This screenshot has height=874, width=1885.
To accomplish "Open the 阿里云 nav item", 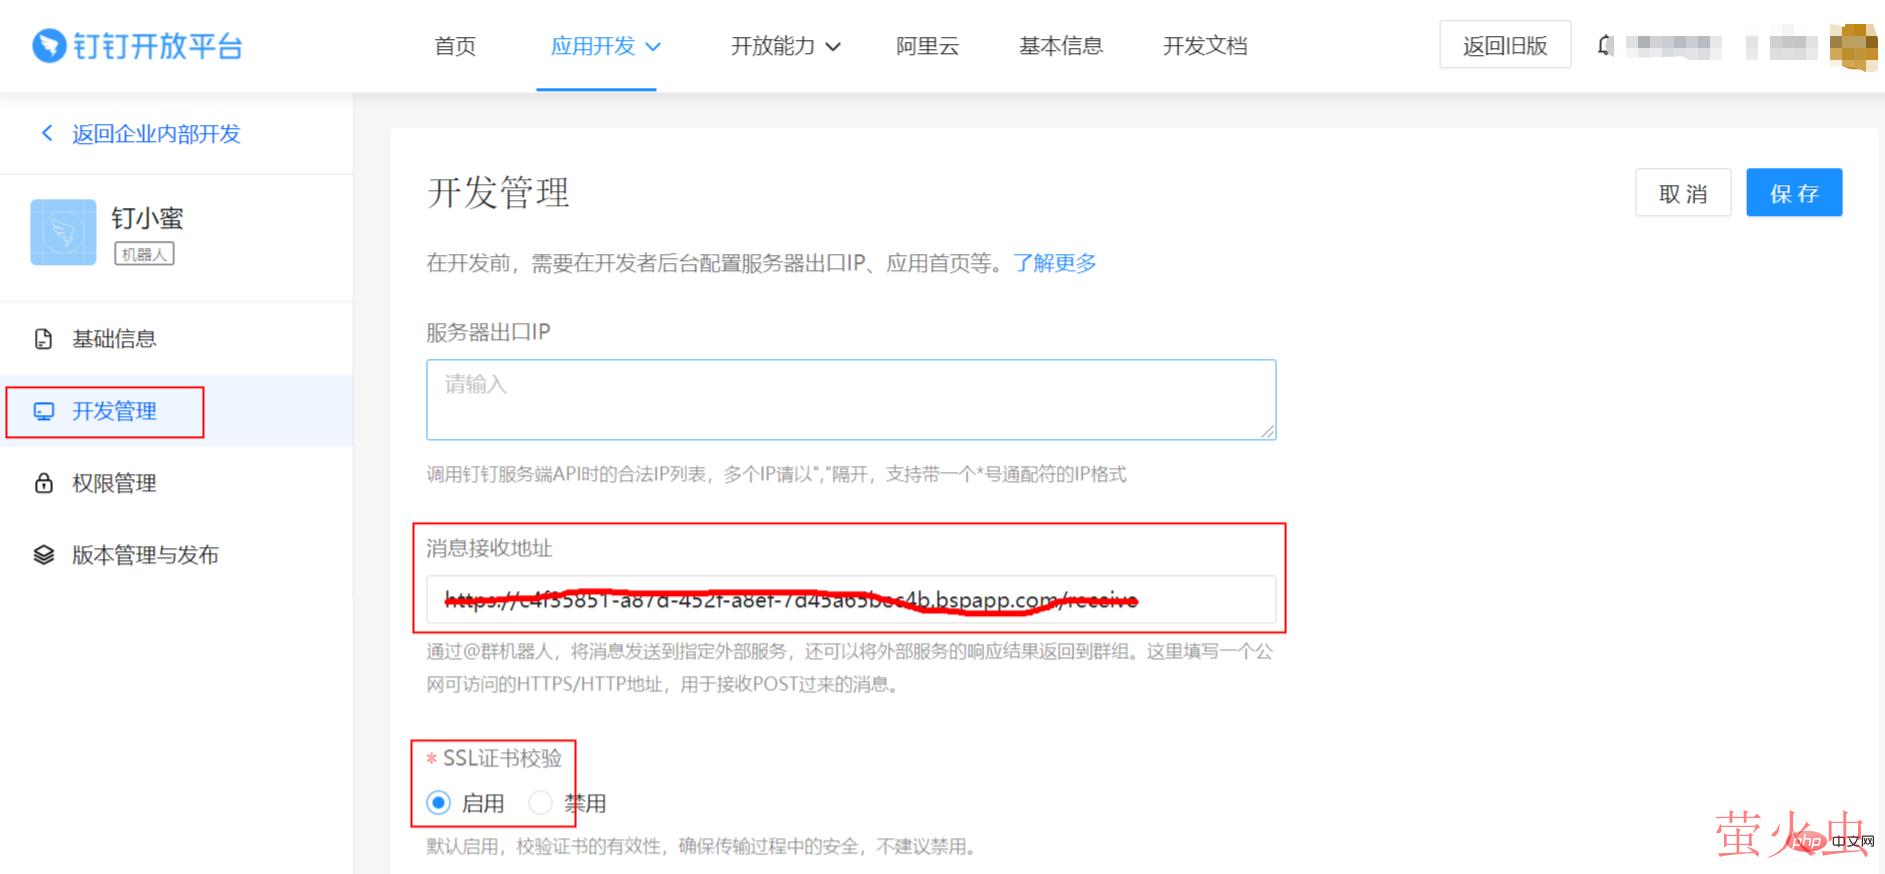I will (928, 46).
